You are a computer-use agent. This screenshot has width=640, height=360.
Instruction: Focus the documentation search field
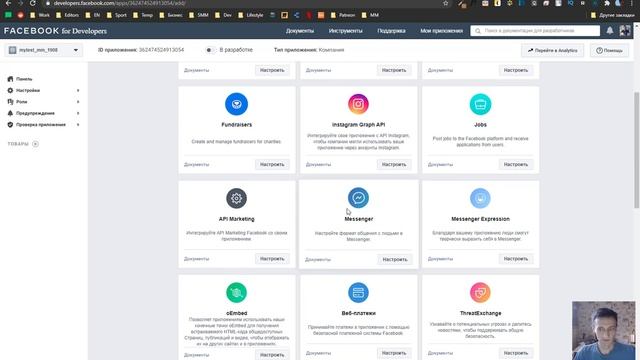coord(535,31)
